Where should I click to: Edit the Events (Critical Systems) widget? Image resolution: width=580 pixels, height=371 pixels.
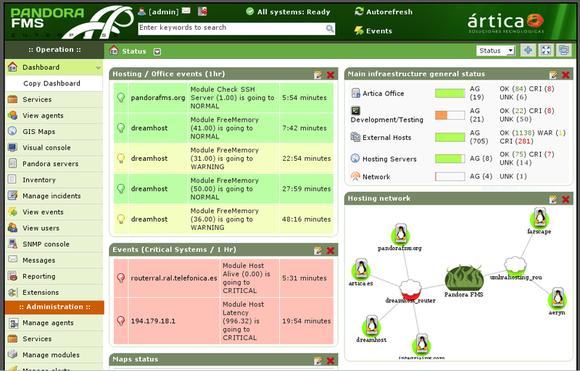(318, 251)
